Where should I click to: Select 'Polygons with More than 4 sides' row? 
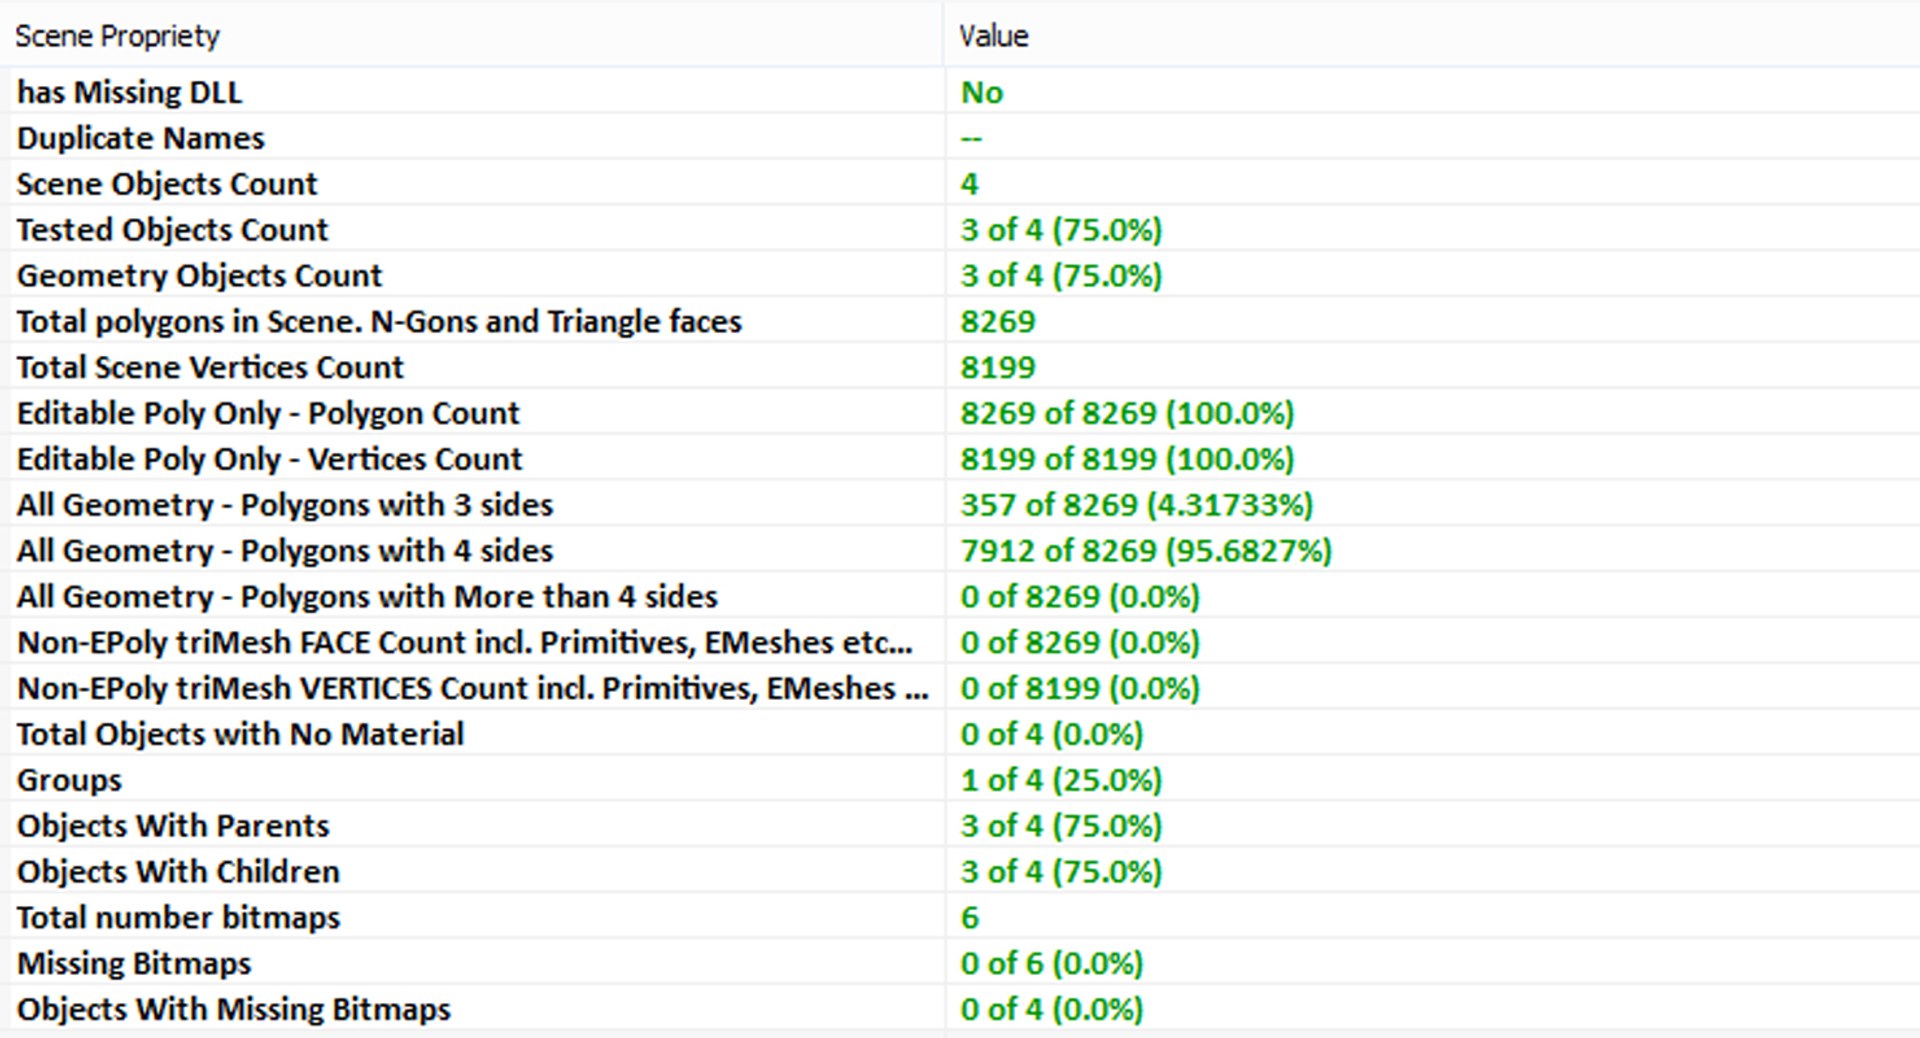tap(960, 597)
